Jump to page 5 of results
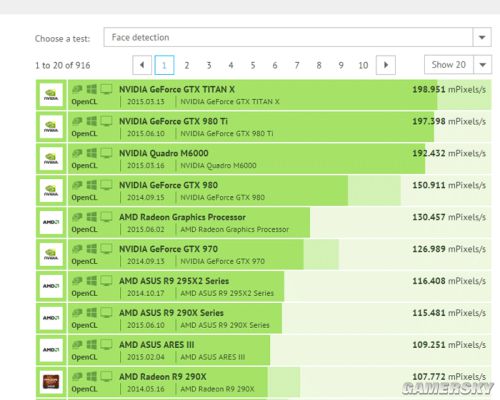The image size is (500, 400). coord(253,65)
